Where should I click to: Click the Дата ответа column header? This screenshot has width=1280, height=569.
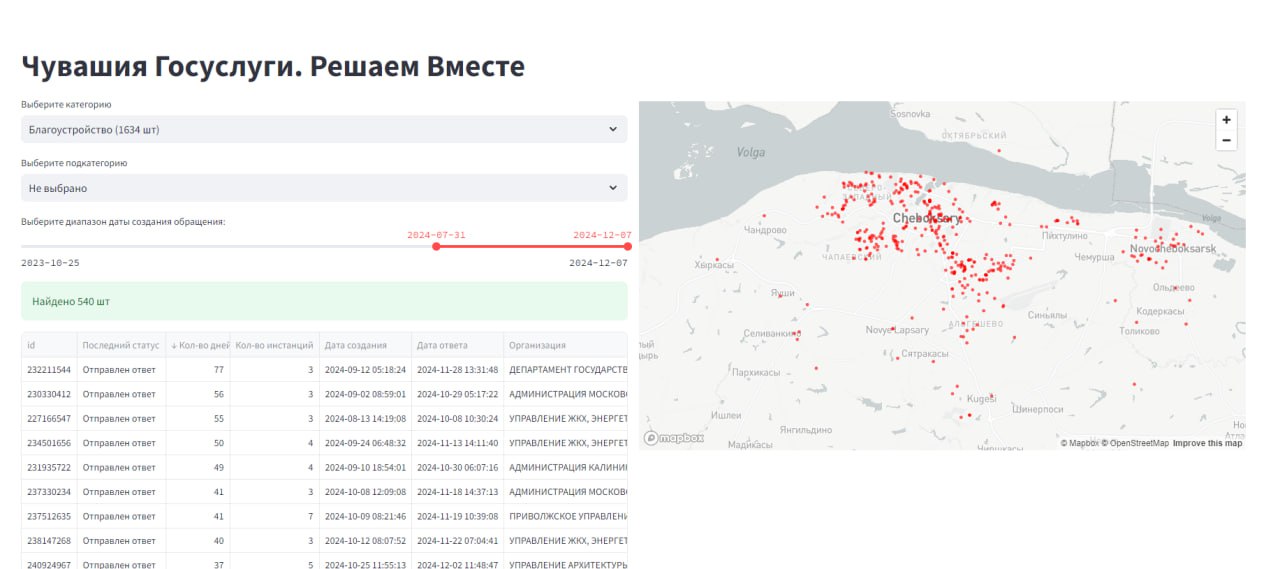442,345
